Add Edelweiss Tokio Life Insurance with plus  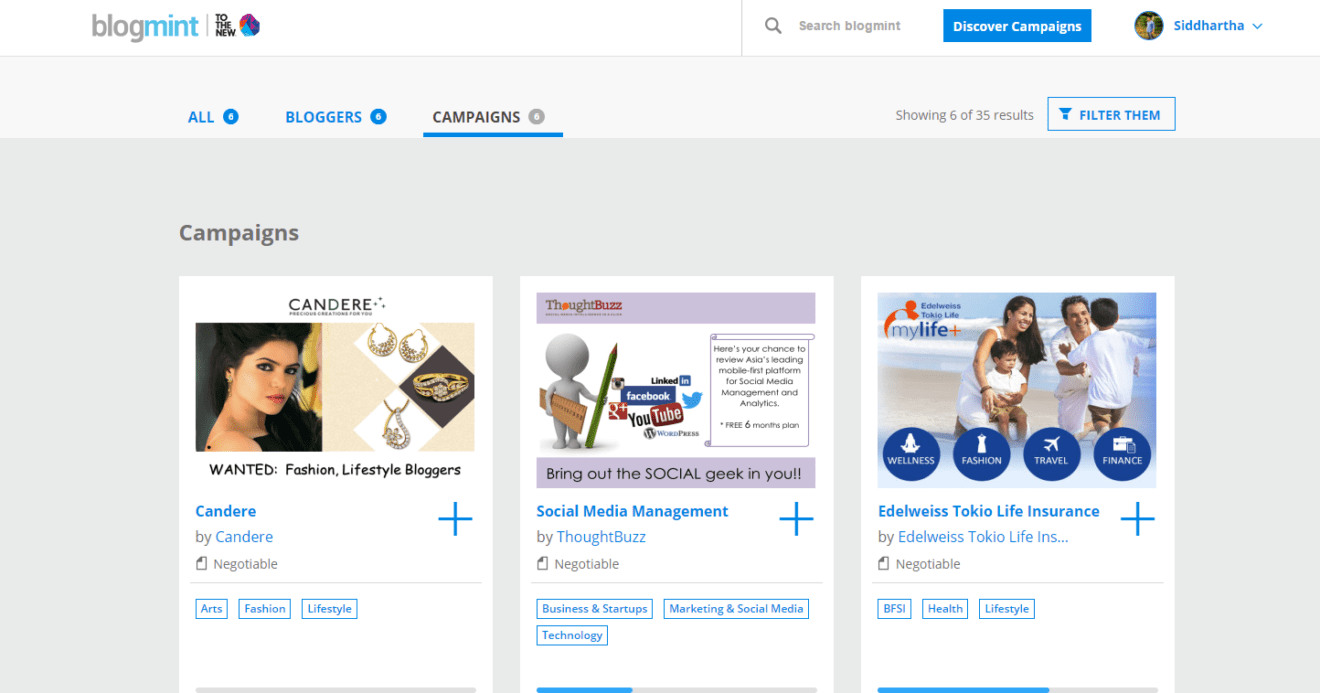(1137, 519)
